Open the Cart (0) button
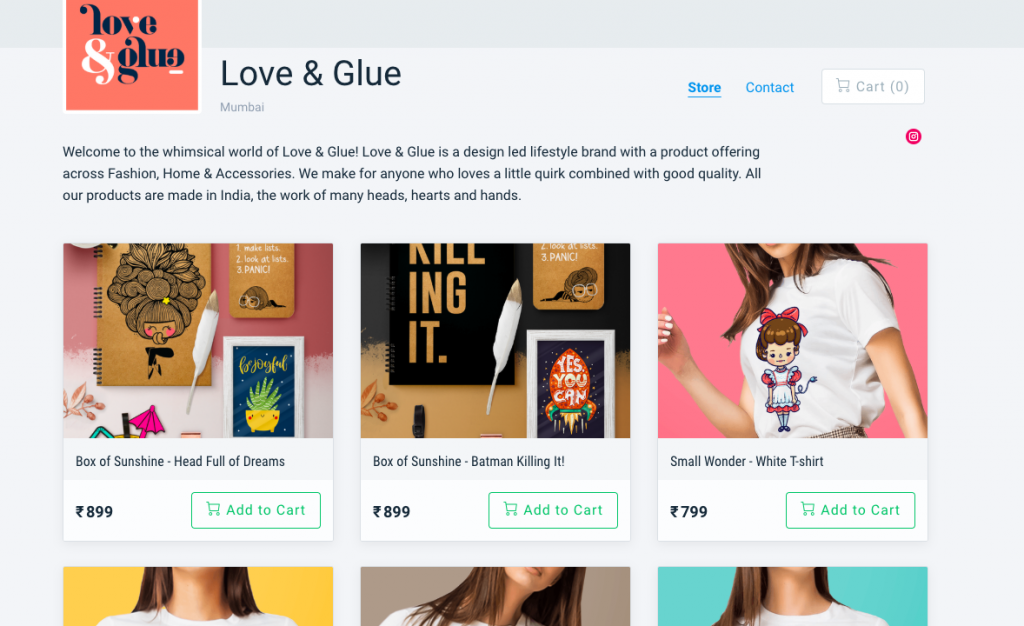 tap(872, 86)
